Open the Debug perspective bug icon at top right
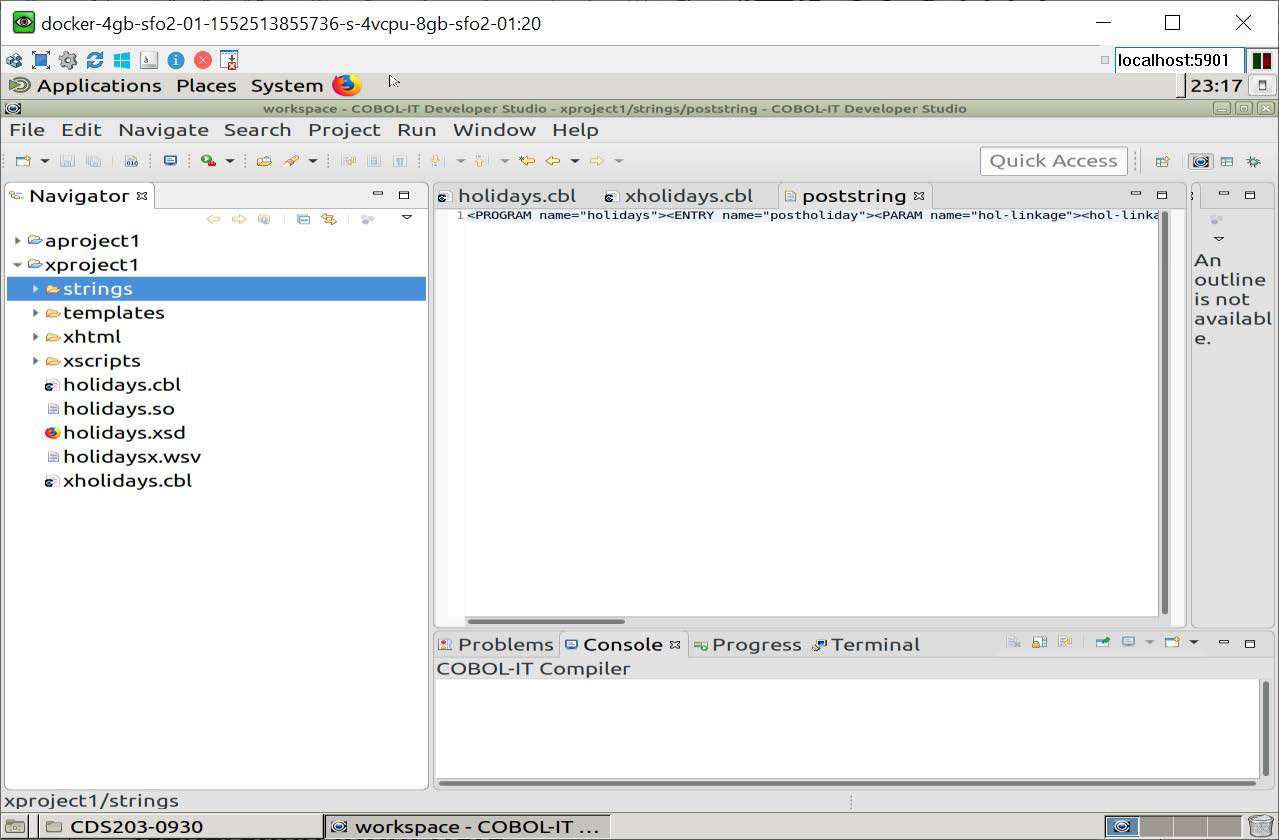This screenshot has width=1279, height=840. coord(1255,160)
